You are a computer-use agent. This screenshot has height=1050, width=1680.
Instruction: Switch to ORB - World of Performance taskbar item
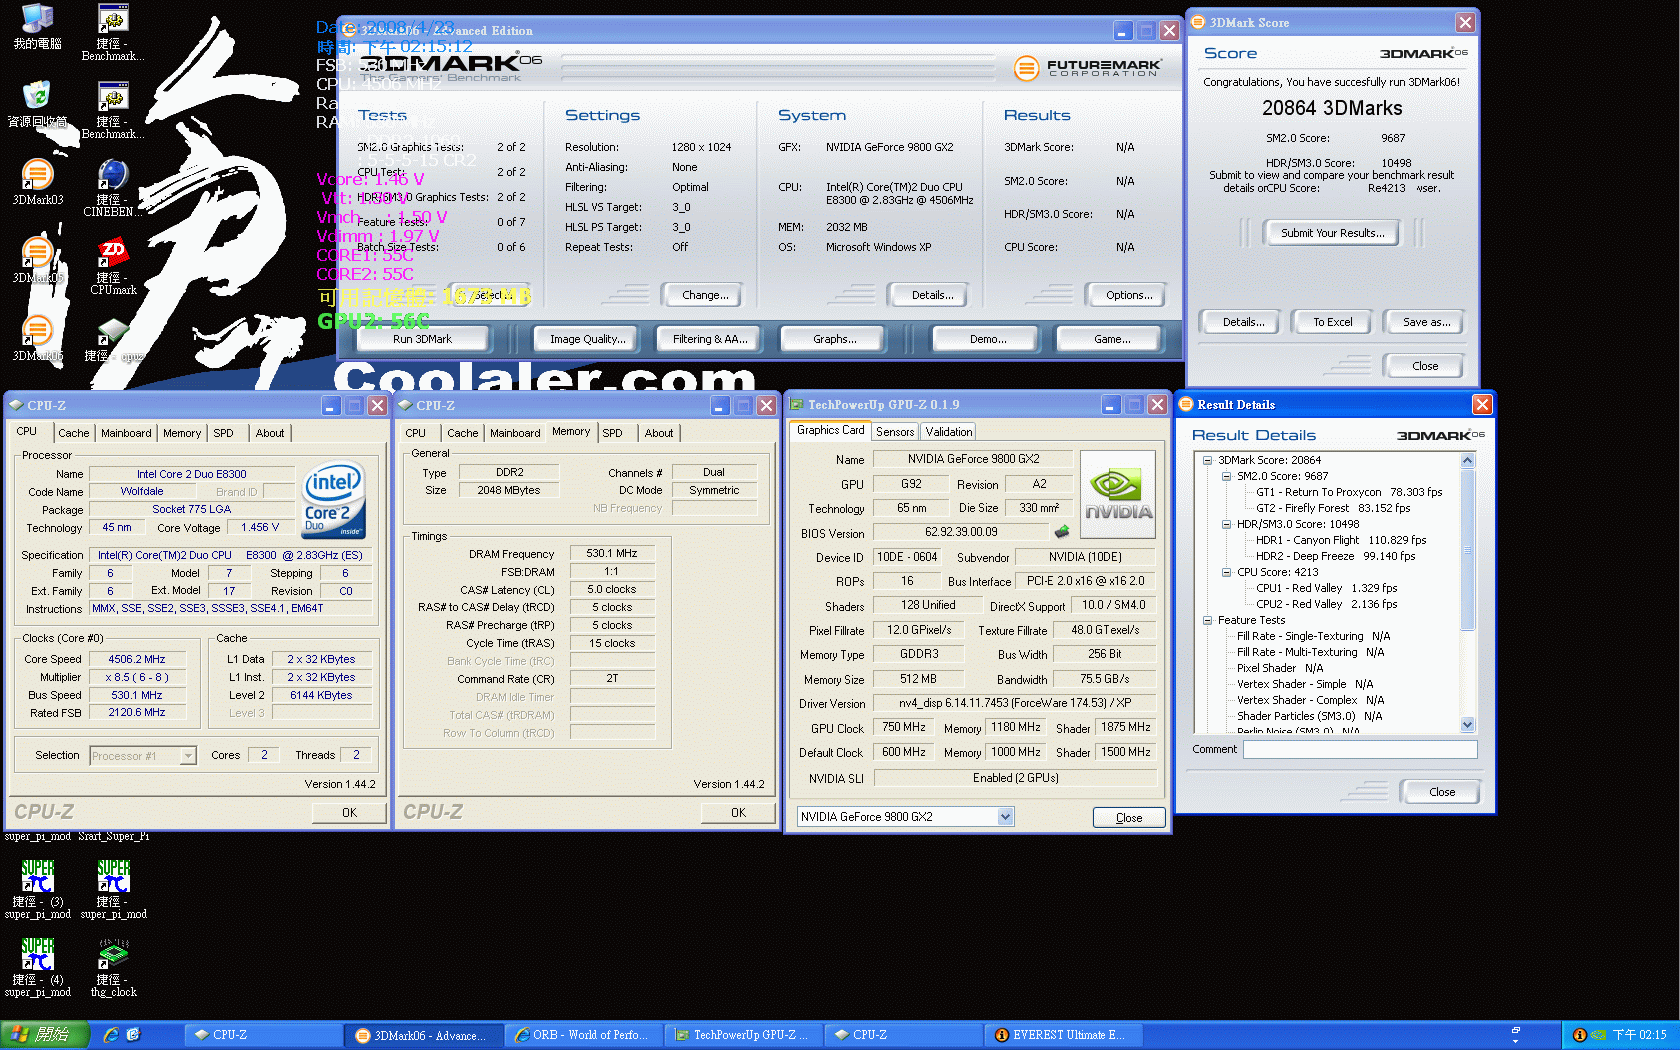coord(583,1035)
